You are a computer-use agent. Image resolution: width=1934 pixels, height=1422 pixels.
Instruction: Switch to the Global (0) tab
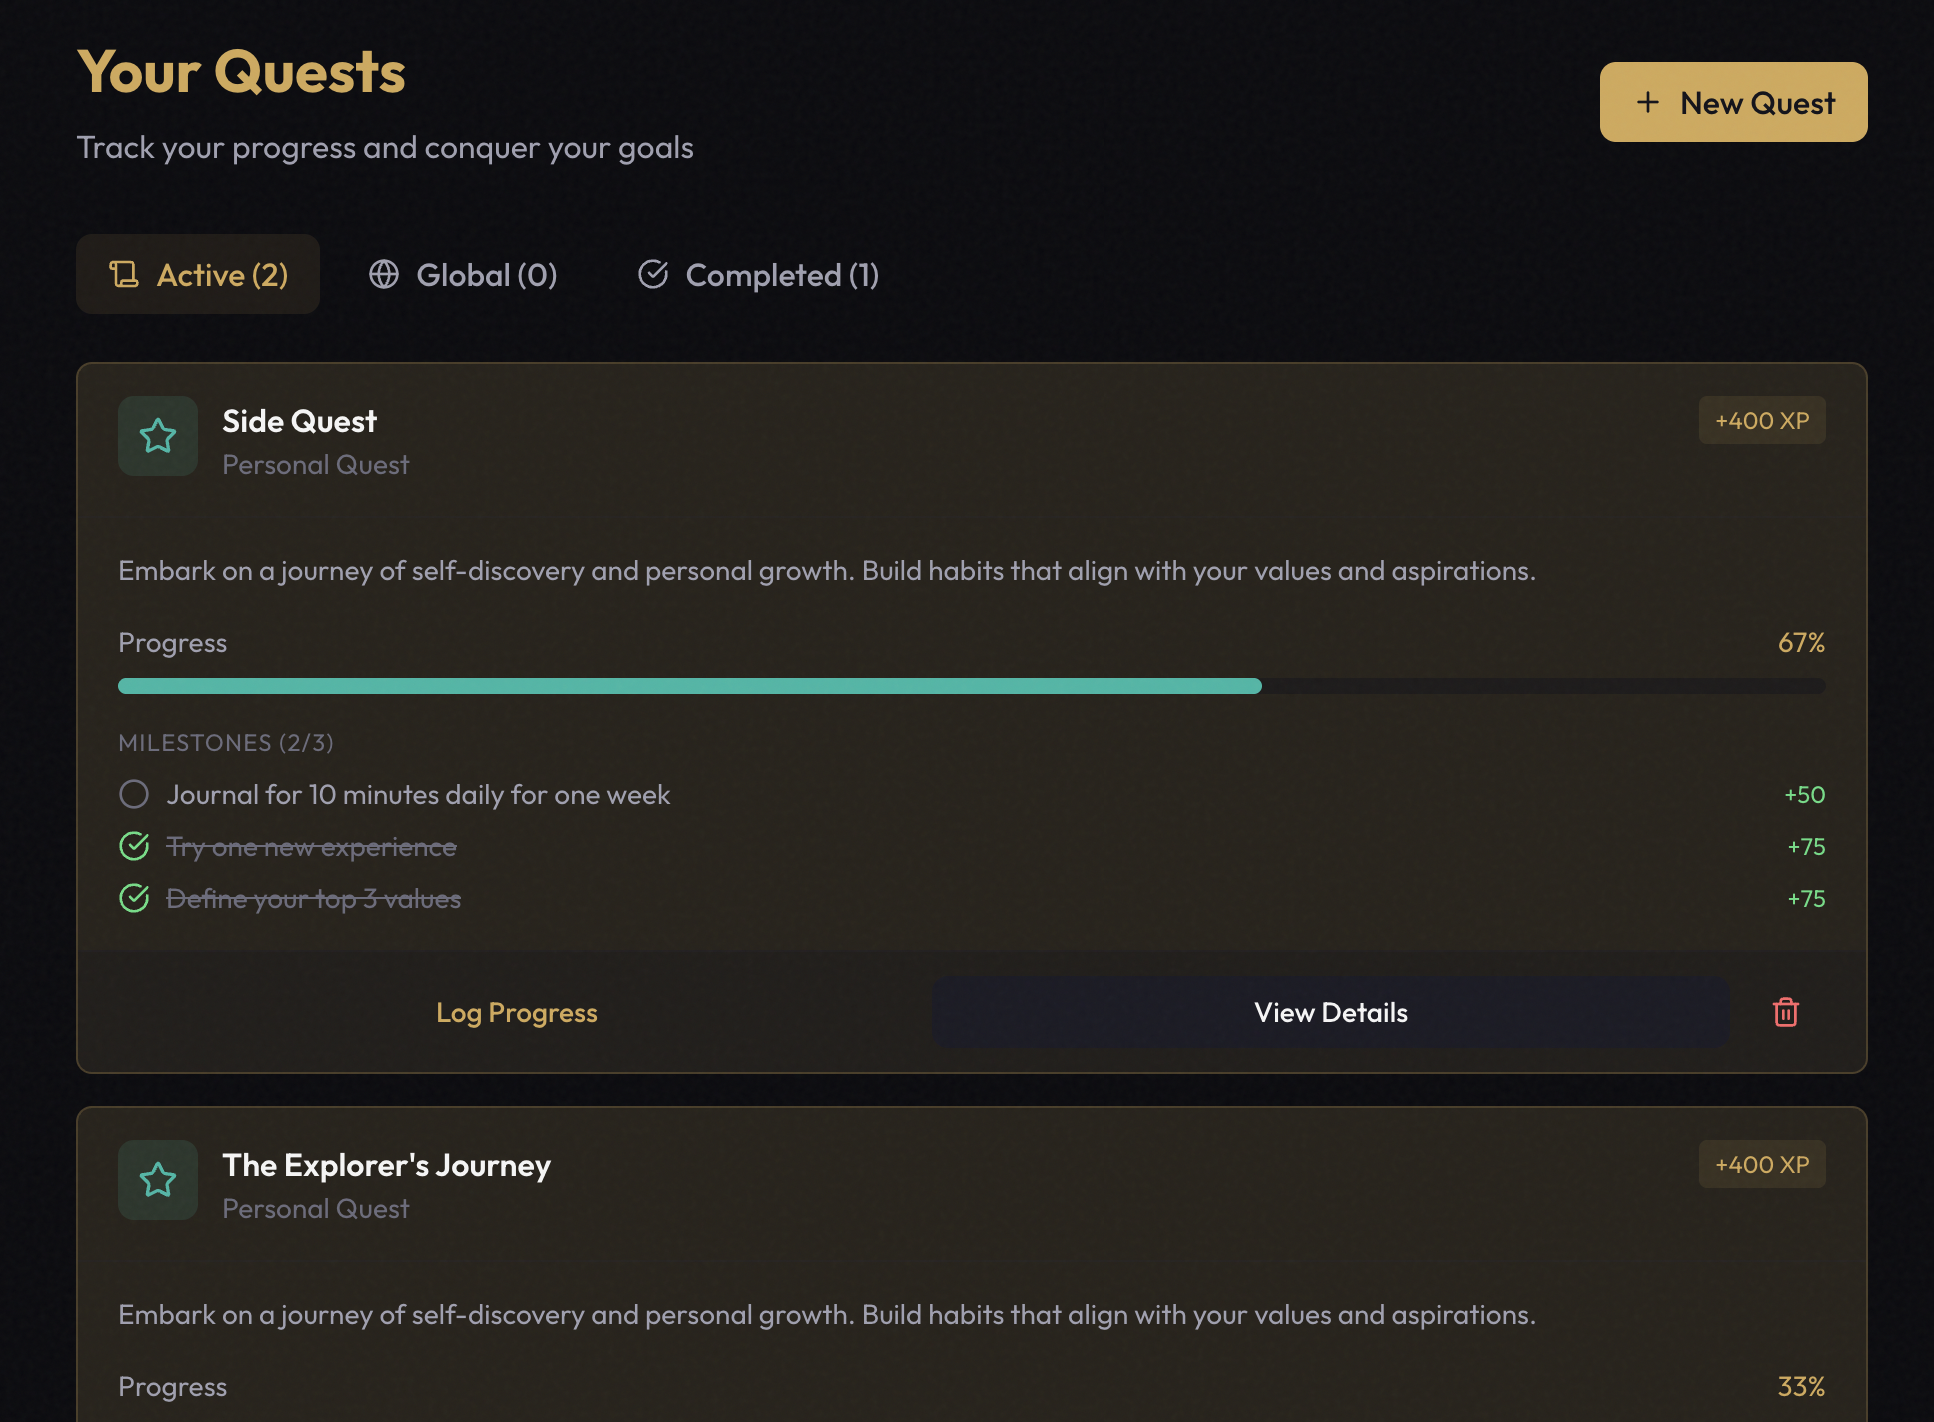[463, 274]
